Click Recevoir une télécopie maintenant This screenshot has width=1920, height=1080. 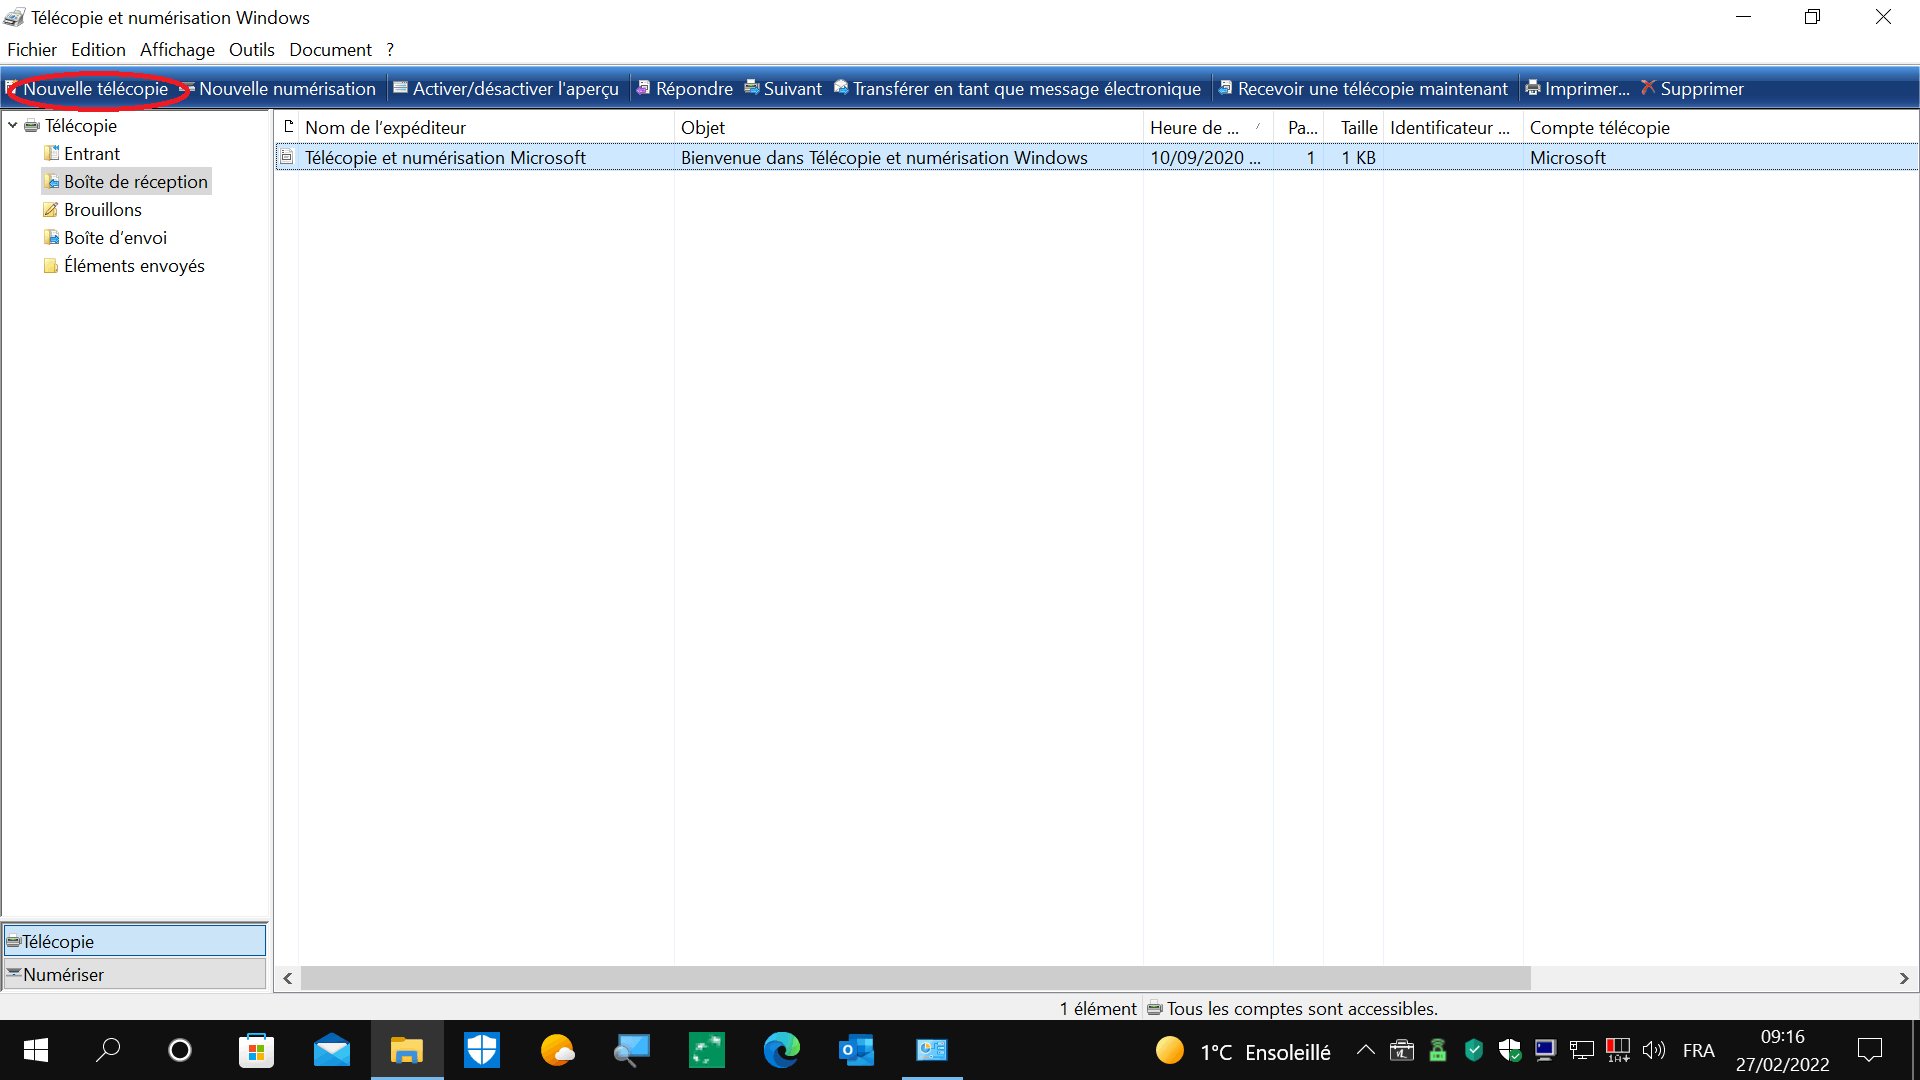1371,89
